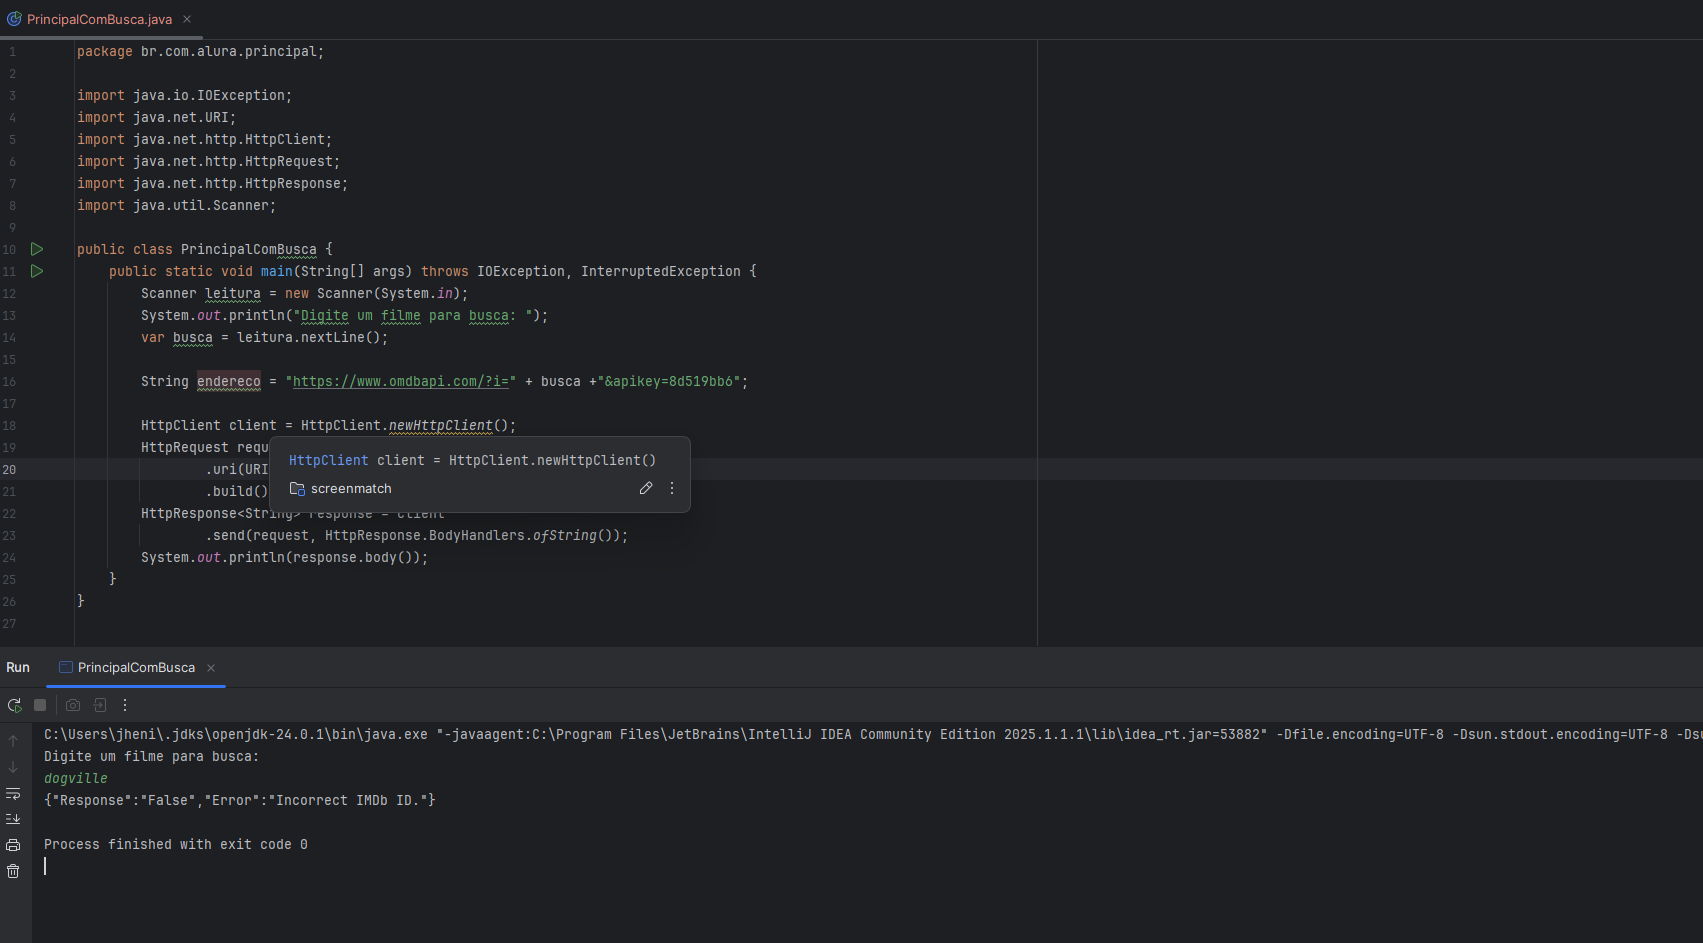
Task: Click the screenmatch module in the popup
Action: click(x=341, y=489)
